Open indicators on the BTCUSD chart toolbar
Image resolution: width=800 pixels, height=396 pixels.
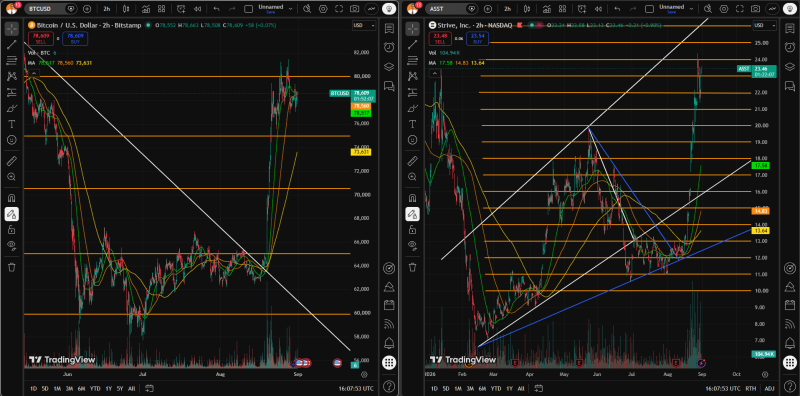click(x=146, y=9)
